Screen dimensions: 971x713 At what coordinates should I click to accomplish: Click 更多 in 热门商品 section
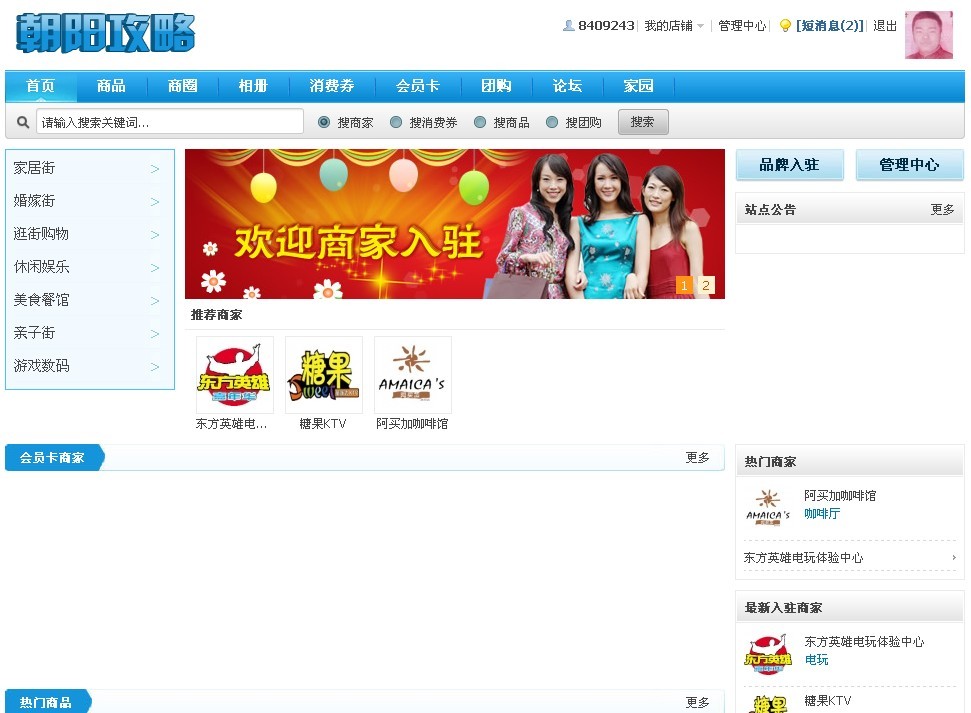pyautogui.click(x=697, y=702)
